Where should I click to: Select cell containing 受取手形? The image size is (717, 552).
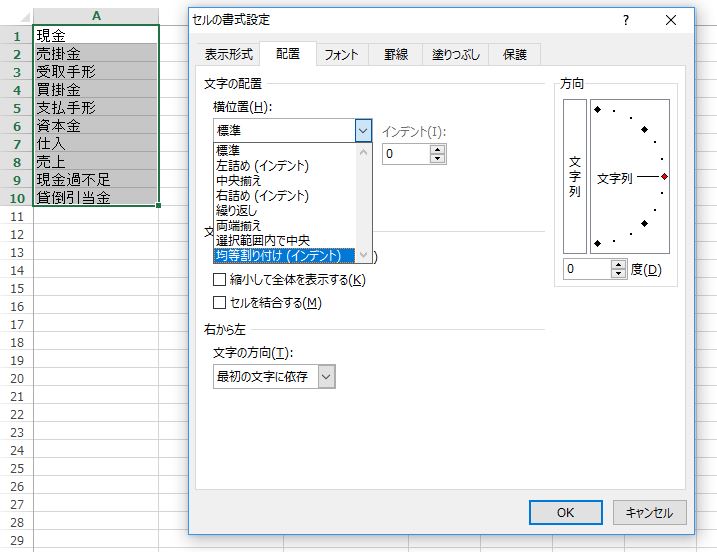tap(96, 71)
